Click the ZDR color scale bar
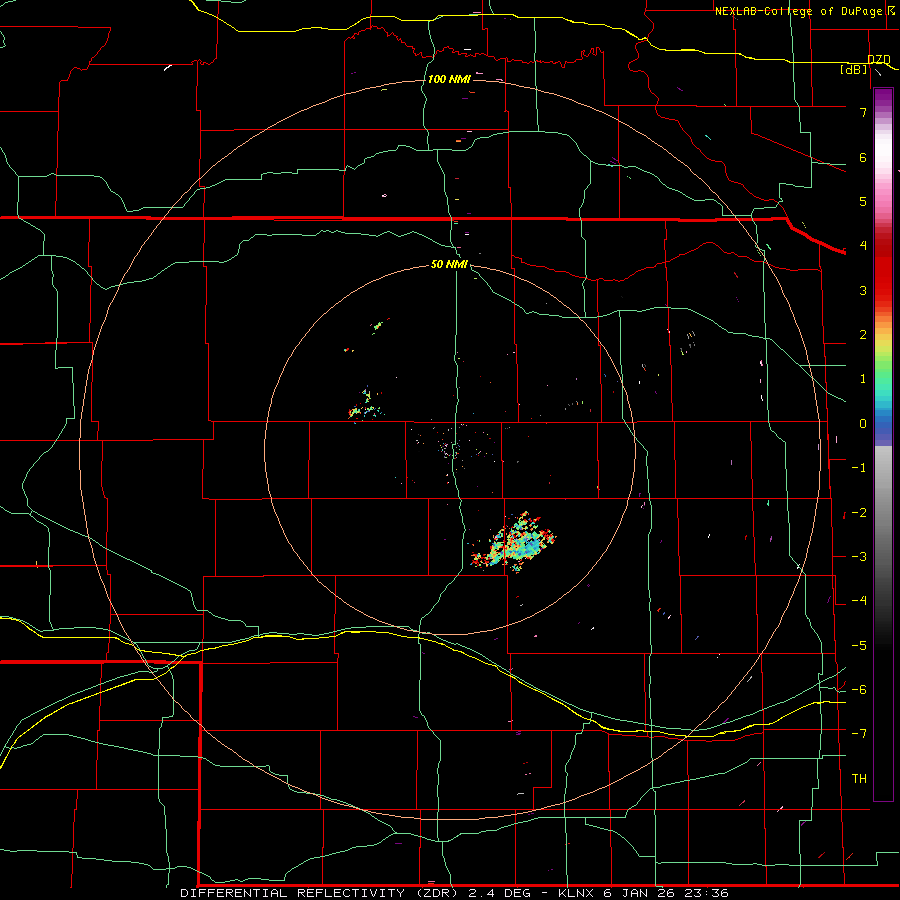The image size is (900, 900). (883, 445)
